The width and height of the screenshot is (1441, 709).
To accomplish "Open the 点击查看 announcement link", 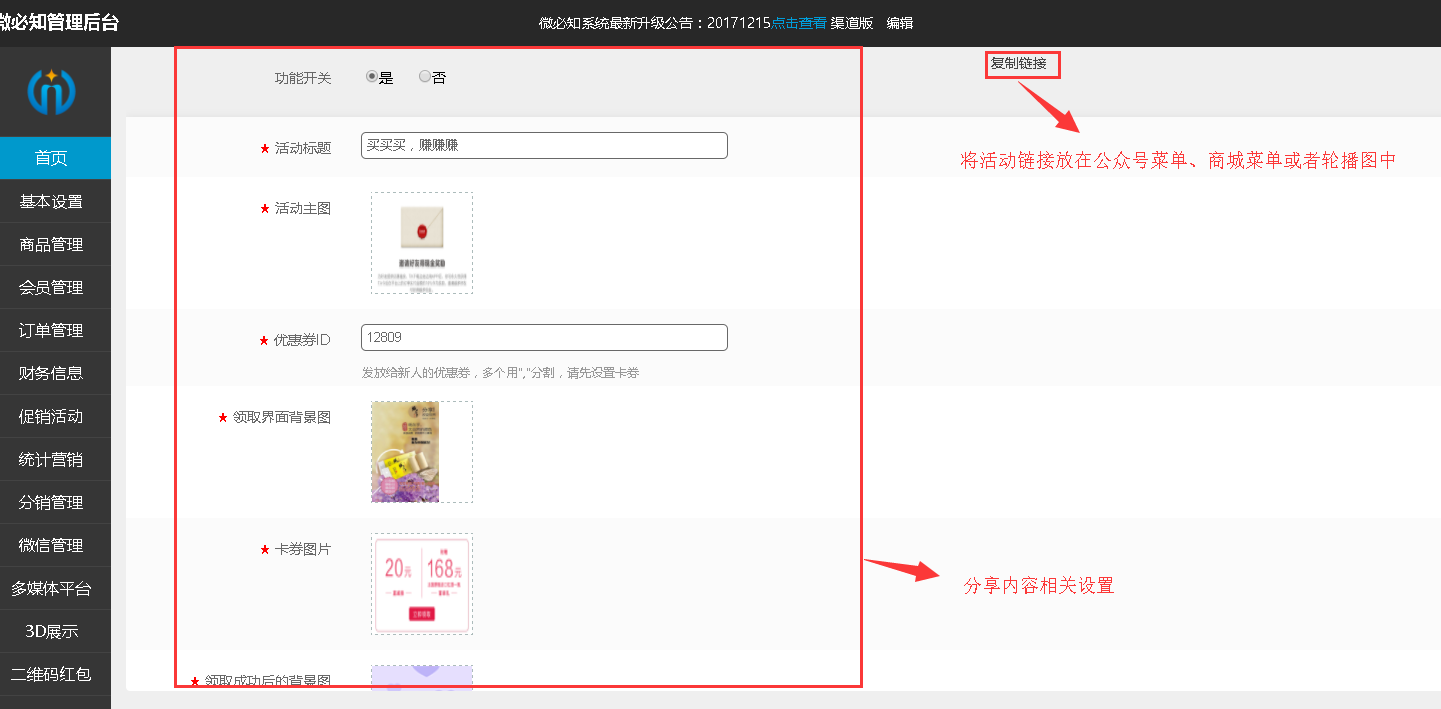I will point(798,22).
